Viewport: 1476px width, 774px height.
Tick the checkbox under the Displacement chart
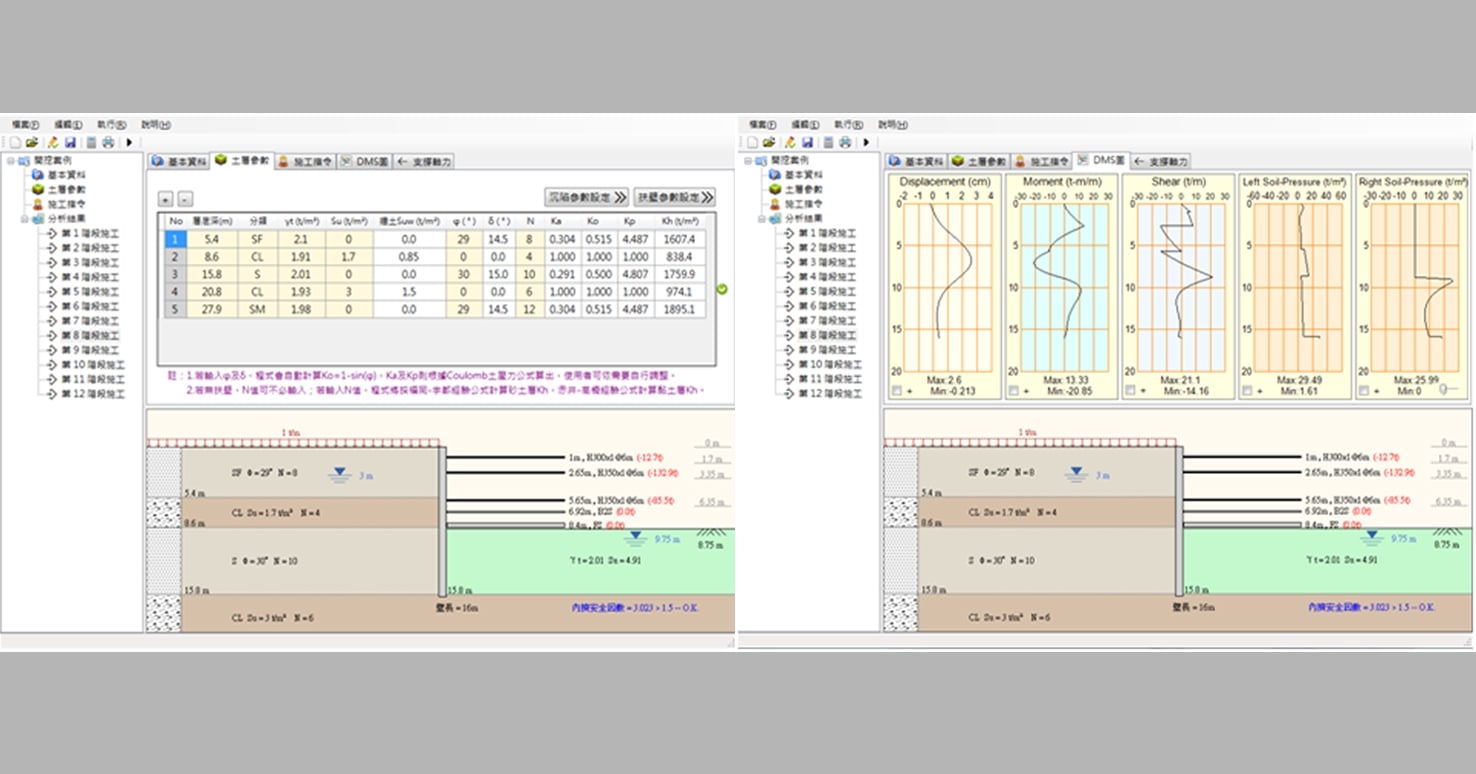tap(896, 391)
